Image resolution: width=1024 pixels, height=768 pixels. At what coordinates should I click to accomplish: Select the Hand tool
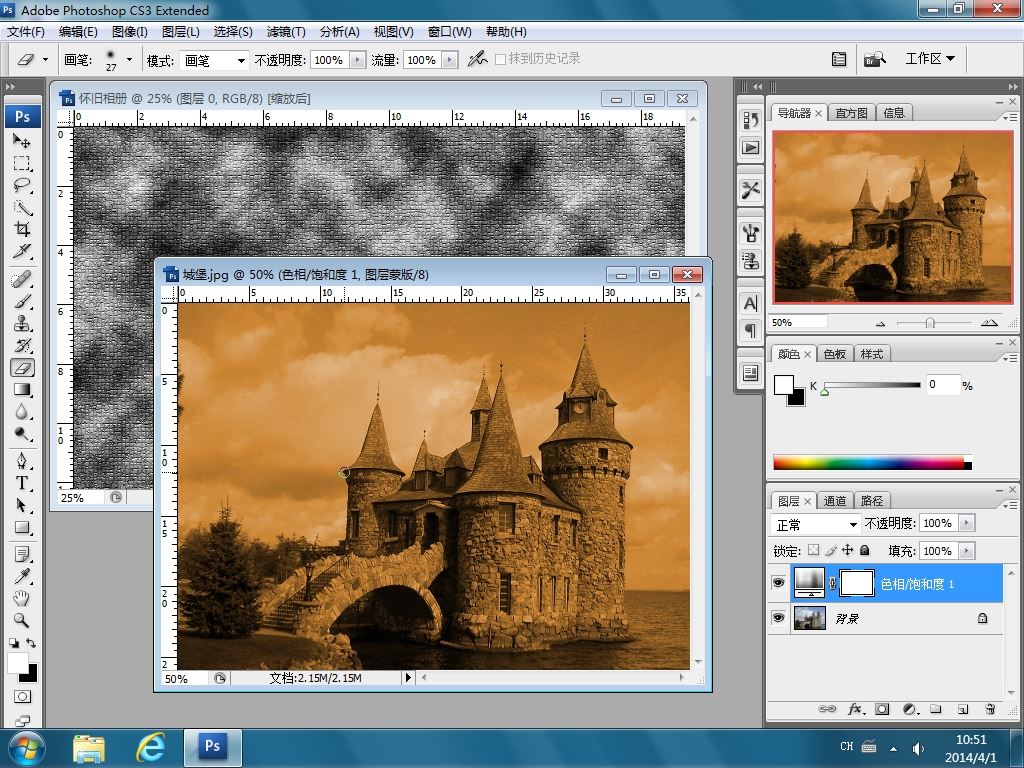(x=22, y=598)
